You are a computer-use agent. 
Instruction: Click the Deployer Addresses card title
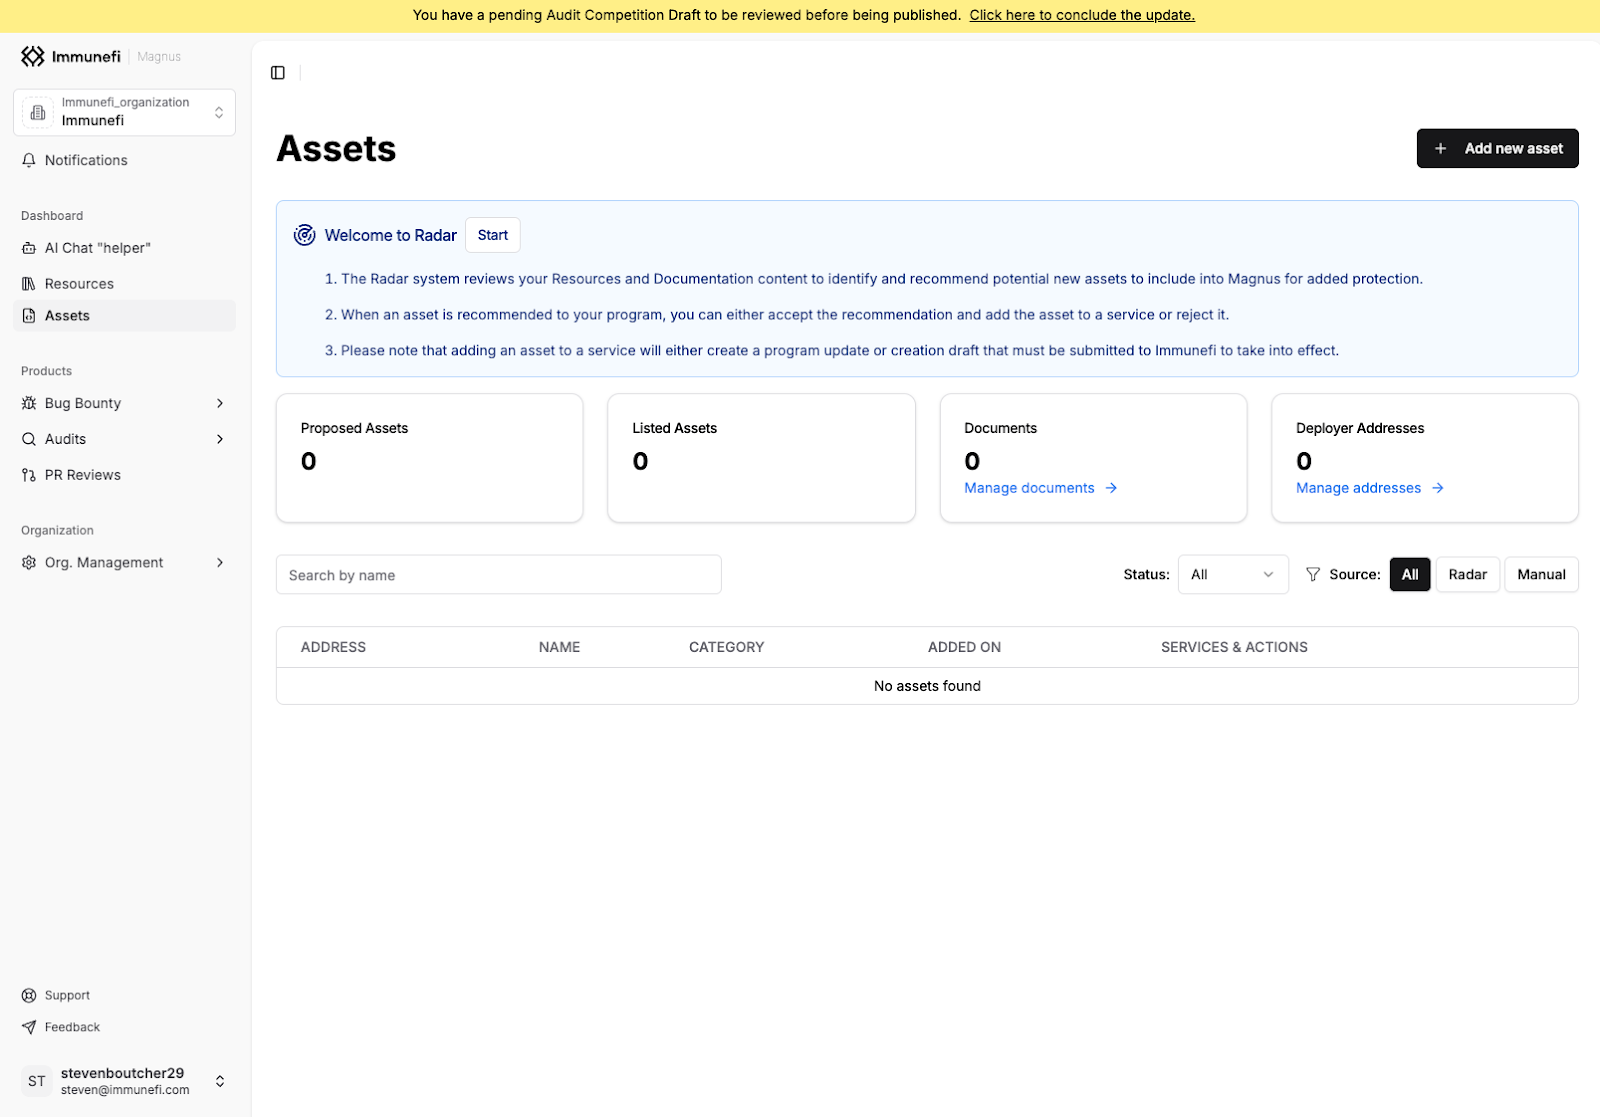pos(1360,428)
